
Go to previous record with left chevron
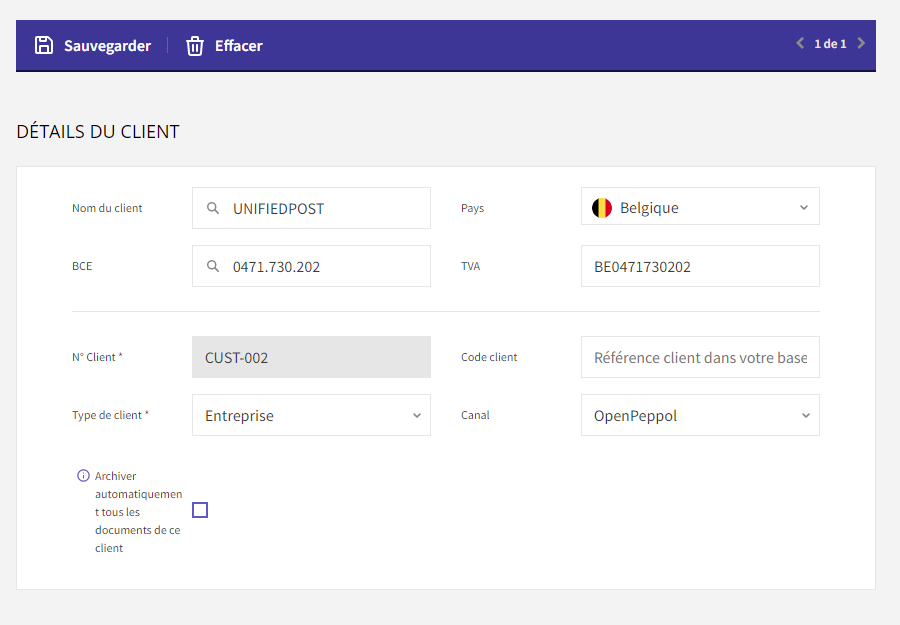pos(800,43)
